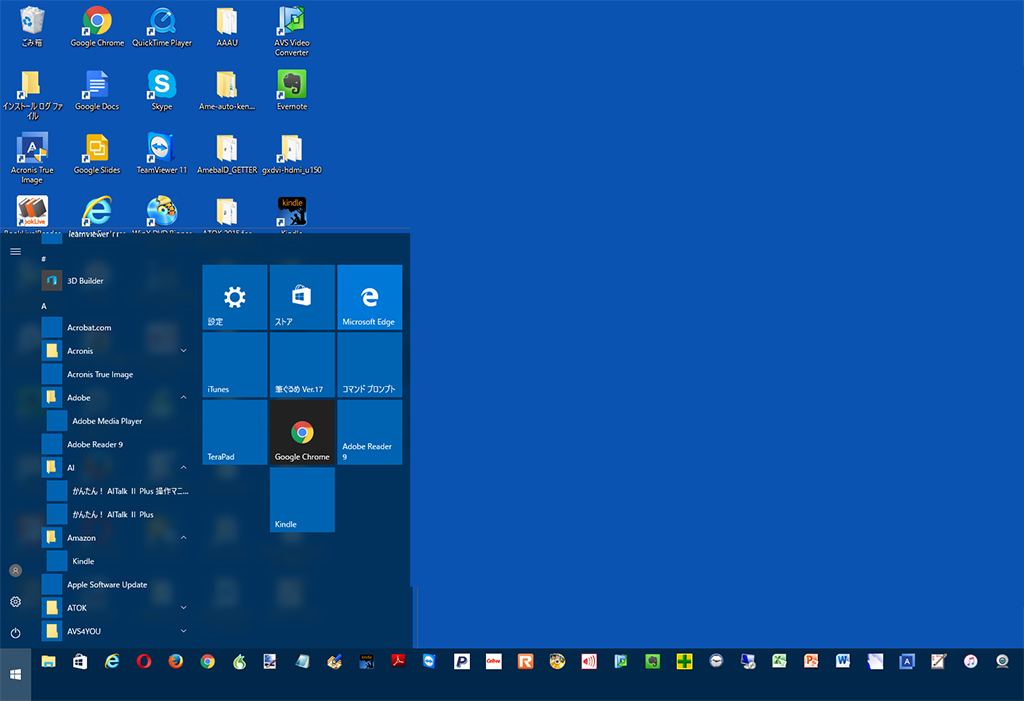The image size is (1024, 701).
Task: Open Word from the taskbar
Action: click(842, 661)
